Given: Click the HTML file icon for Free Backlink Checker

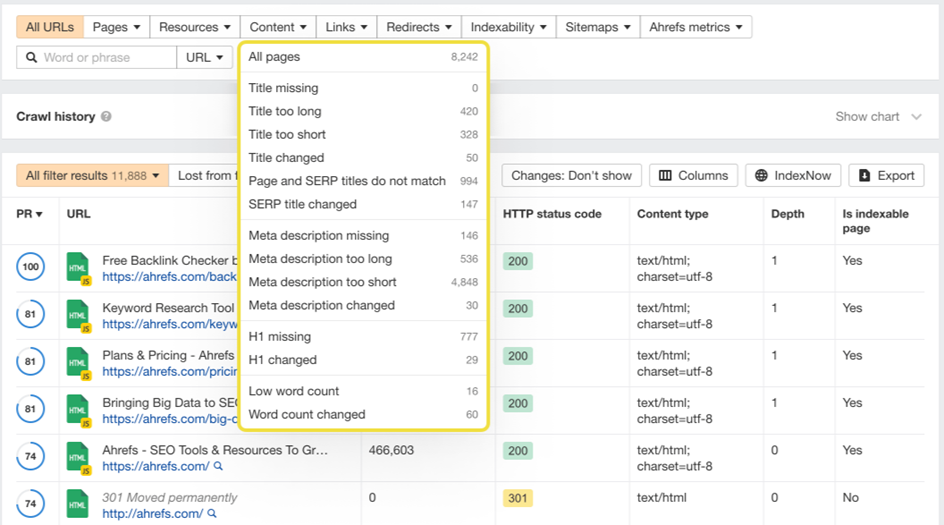Looking at the screenshot, I should [x=78, y=269].
